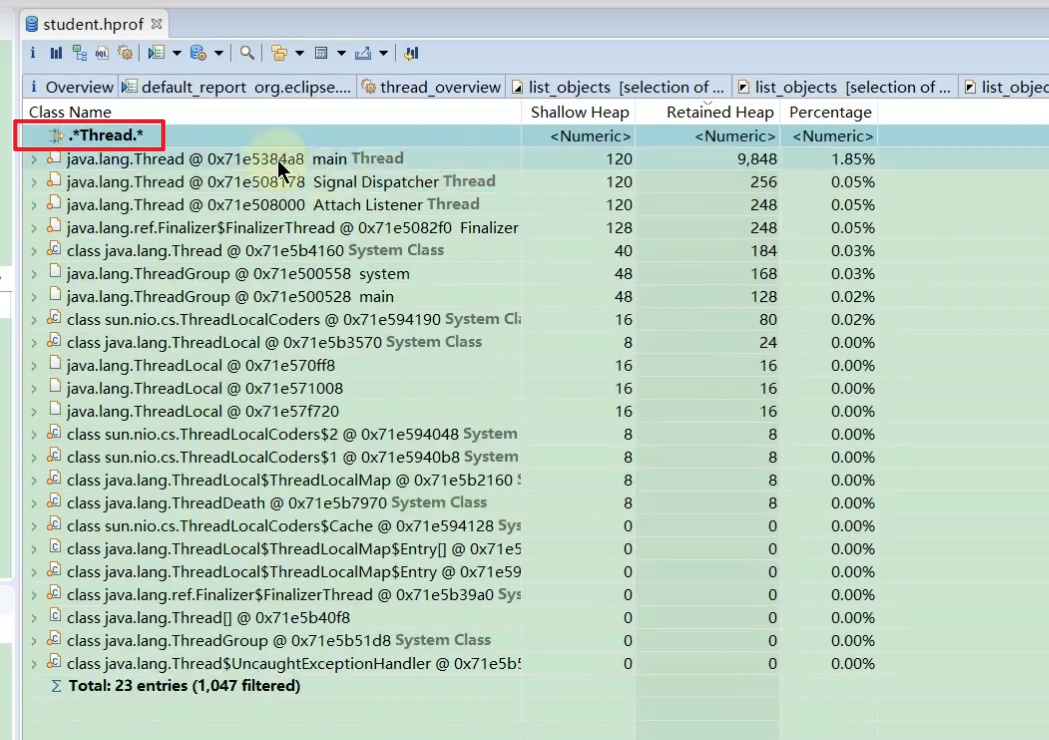This screenshot has width=1049, height=740.
Task: Click the Total: 23 entries summary row
Action: [x=184, y=686]
